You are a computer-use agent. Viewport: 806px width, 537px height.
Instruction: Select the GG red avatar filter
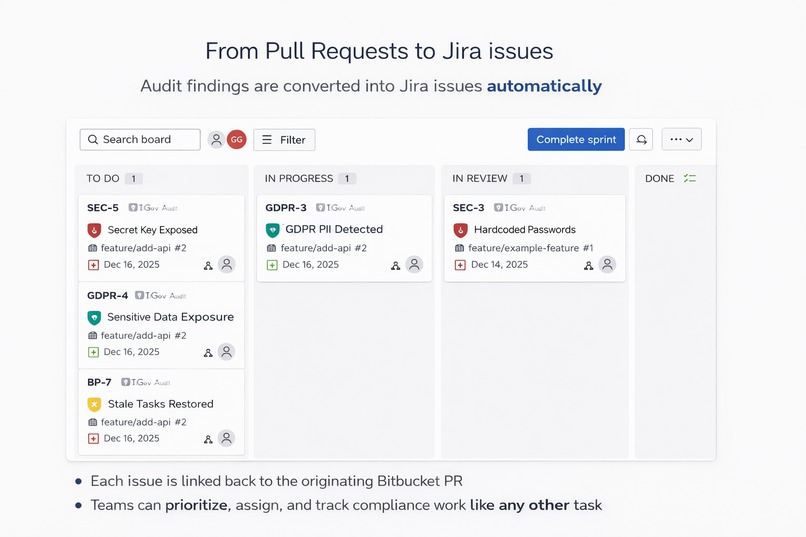click(x=236, y=139)
